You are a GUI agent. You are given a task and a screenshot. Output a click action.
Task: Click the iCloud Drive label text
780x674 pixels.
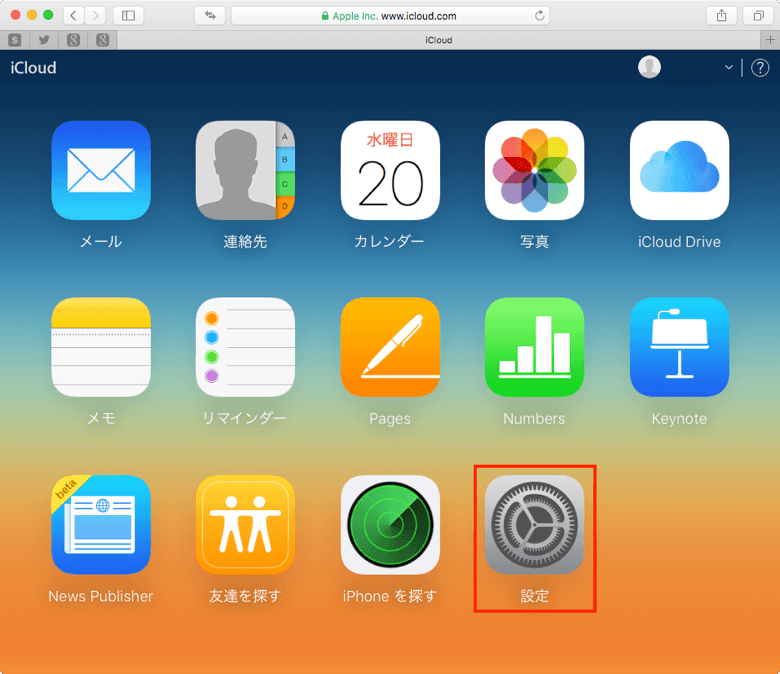click(x=679, y=242)
